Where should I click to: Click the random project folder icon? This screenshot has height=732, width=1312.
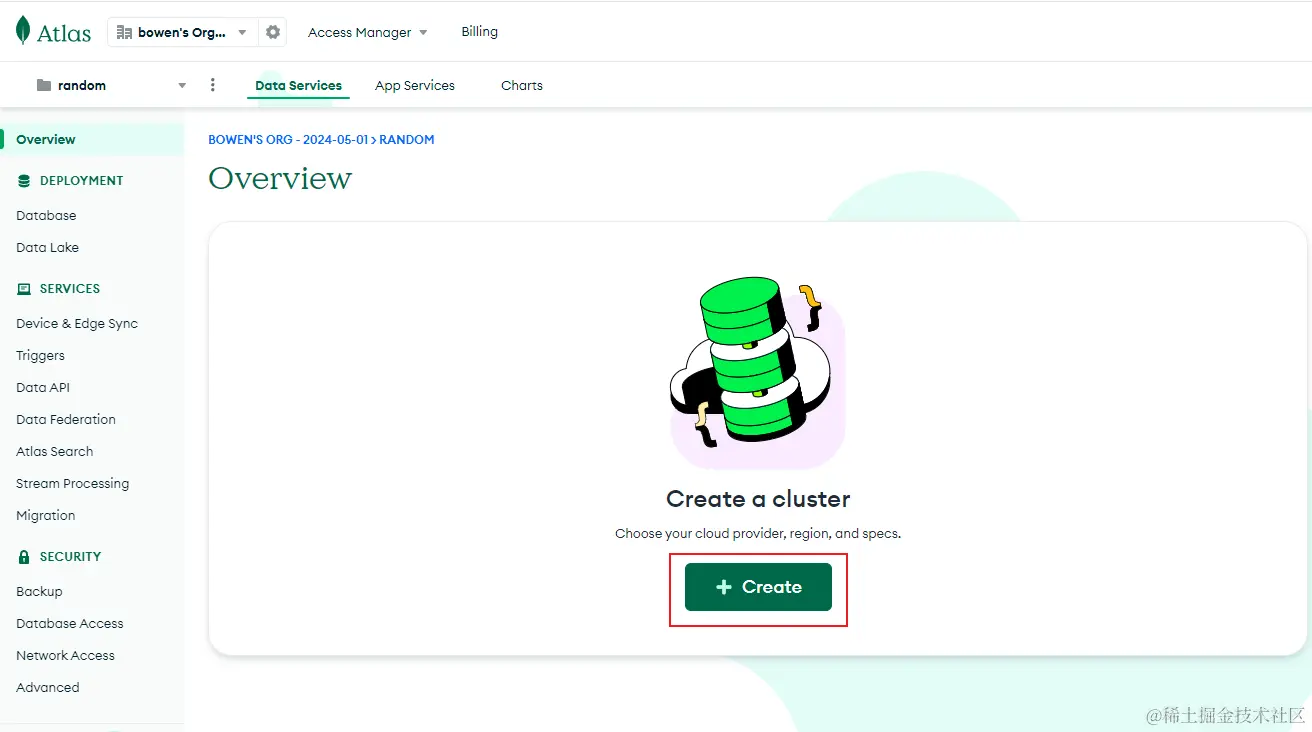43,85
